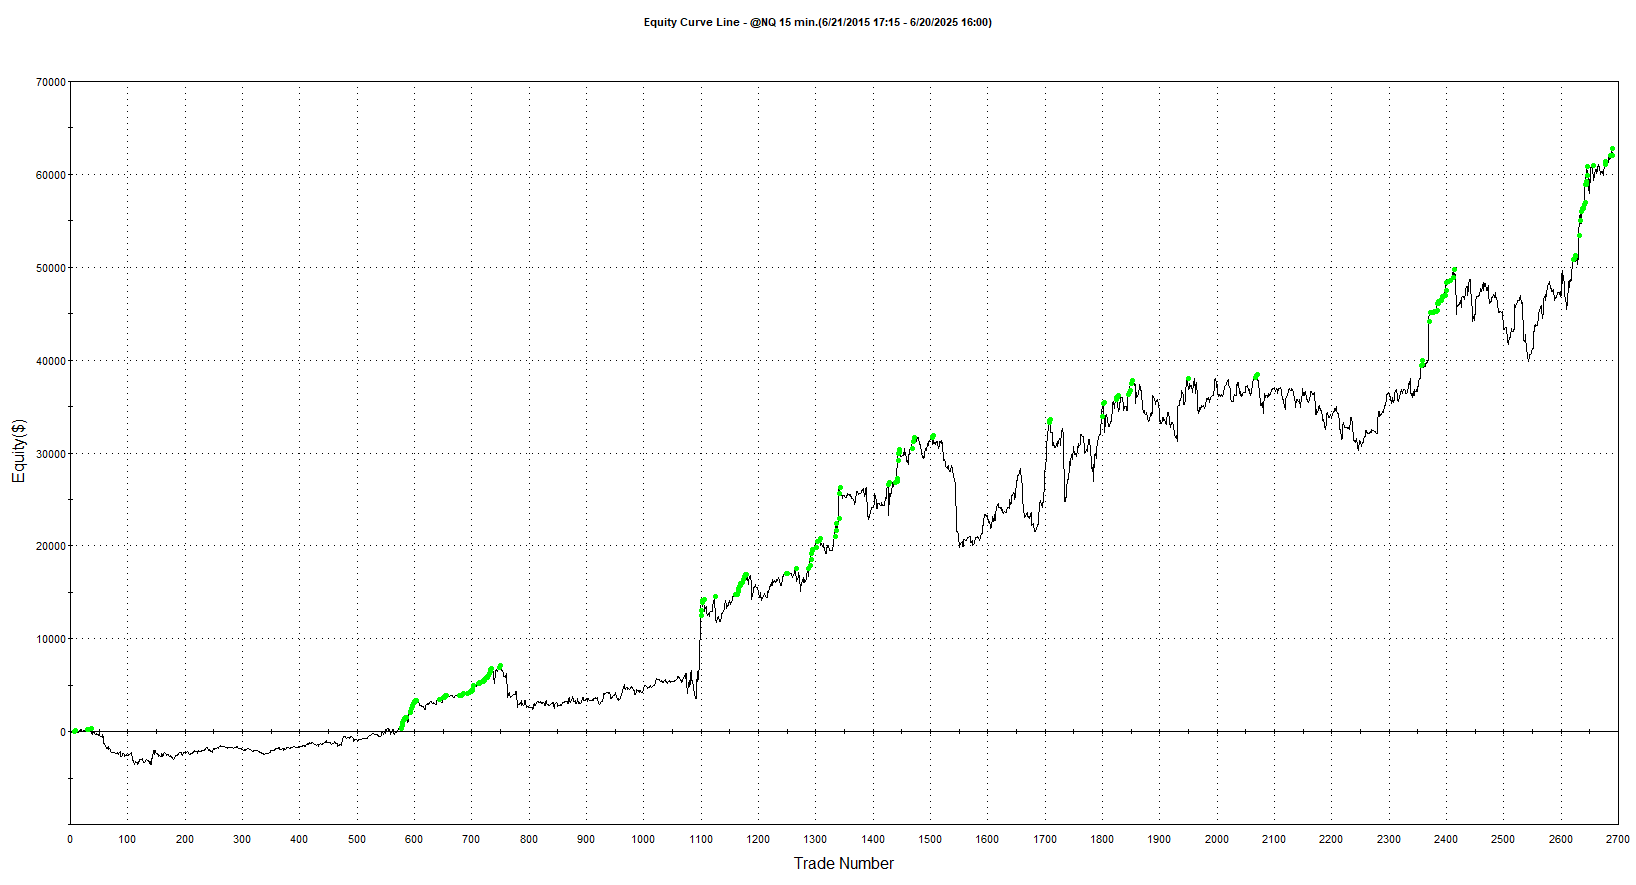The height and width of the screenshot is (885, 1636).
Task: Click the 2700 x-axis tick label
Action: pos(1617,839)
